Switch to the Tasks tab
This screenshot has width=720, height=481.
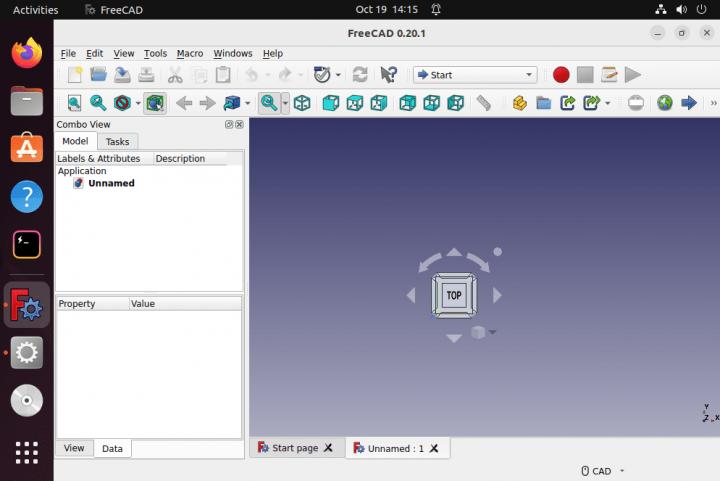pos(118,142)
